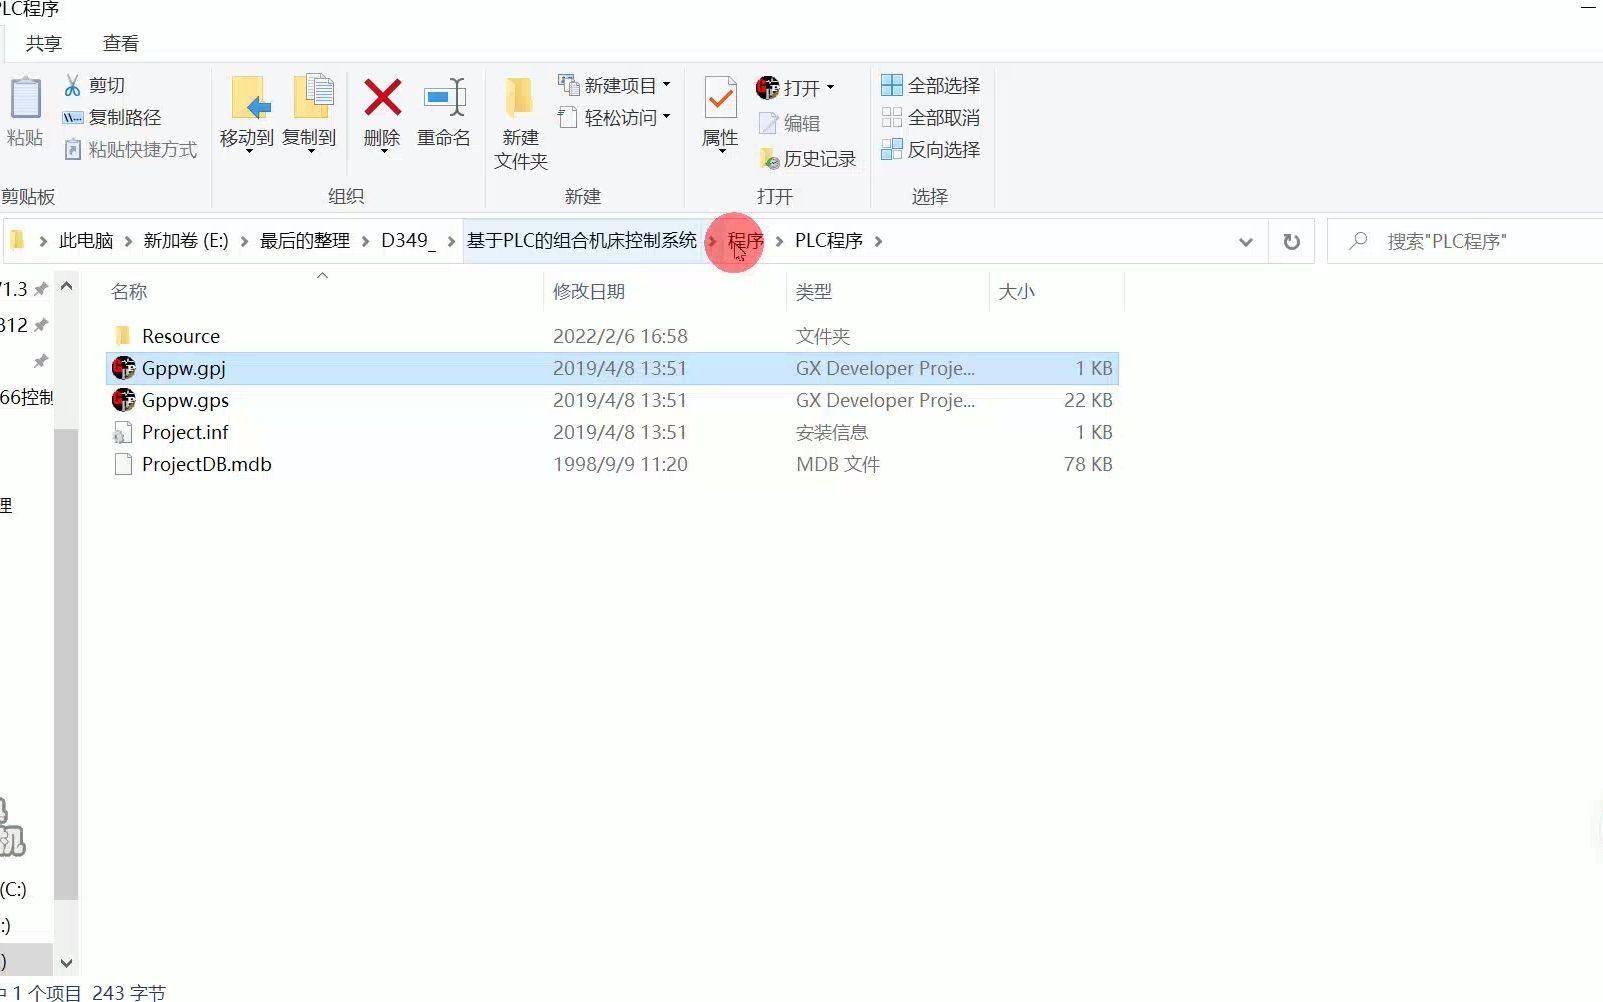
Task: Click PLC程序 in the breadcrumb path
Action: 829,241
